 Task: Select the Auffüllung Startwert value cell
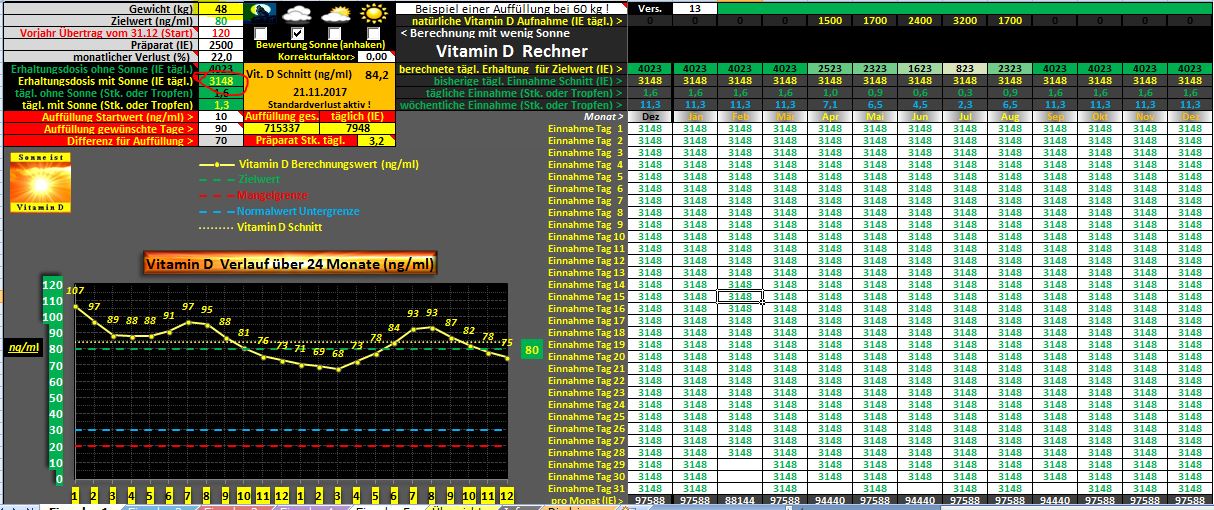click(x=221, y=117)
